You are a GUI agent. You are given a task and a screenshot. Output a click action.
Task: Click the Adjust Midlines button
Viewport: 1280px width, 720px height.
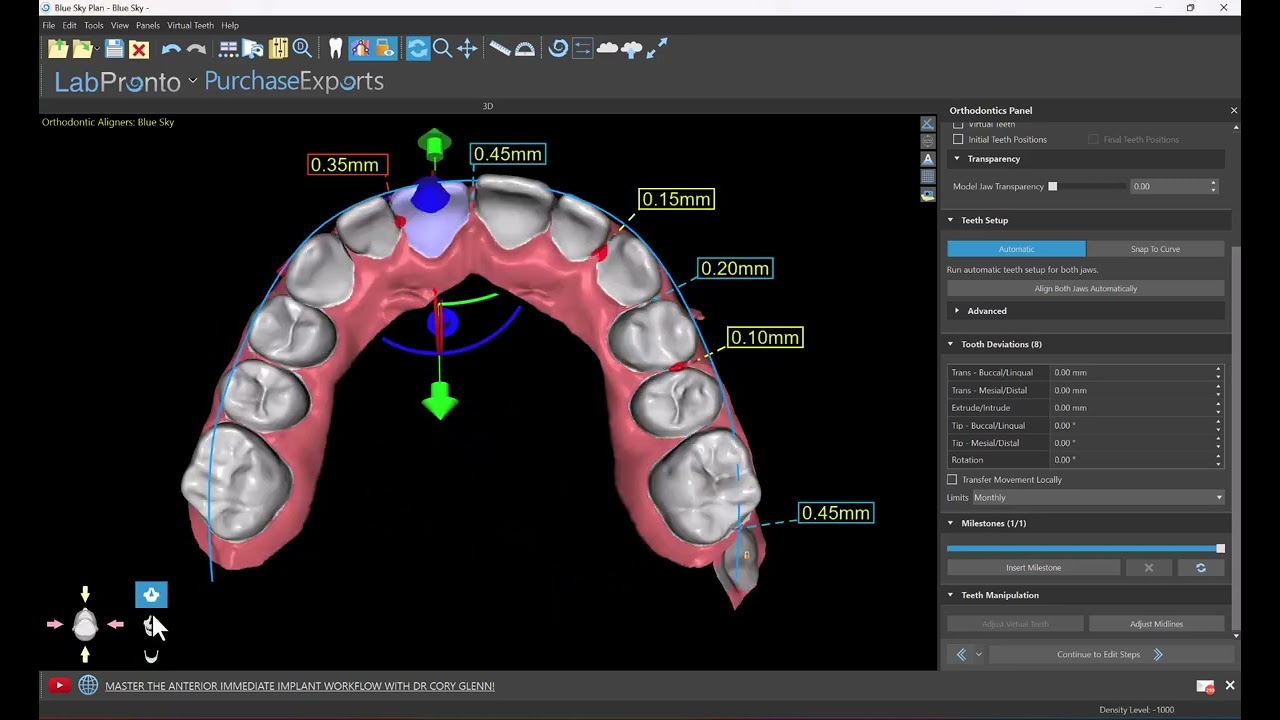pos(1156,624)
